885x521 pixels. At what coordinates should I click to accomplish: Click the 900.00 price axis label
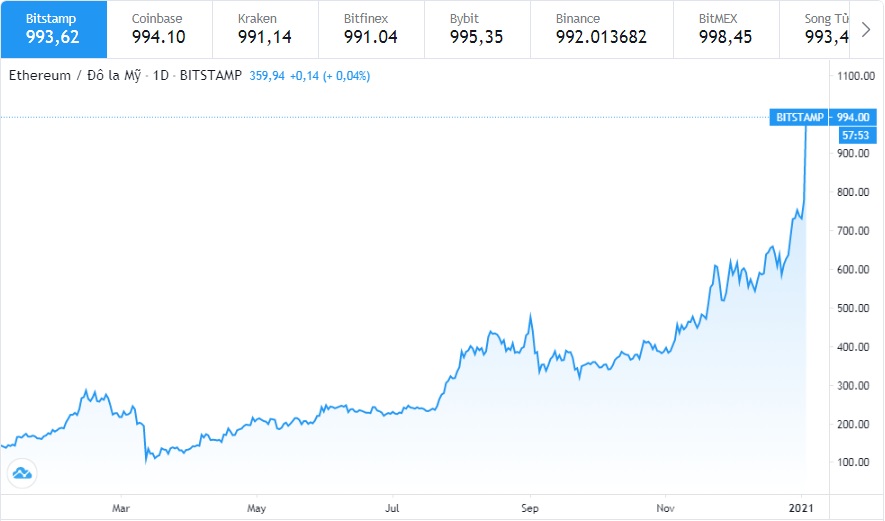point(853,153)
